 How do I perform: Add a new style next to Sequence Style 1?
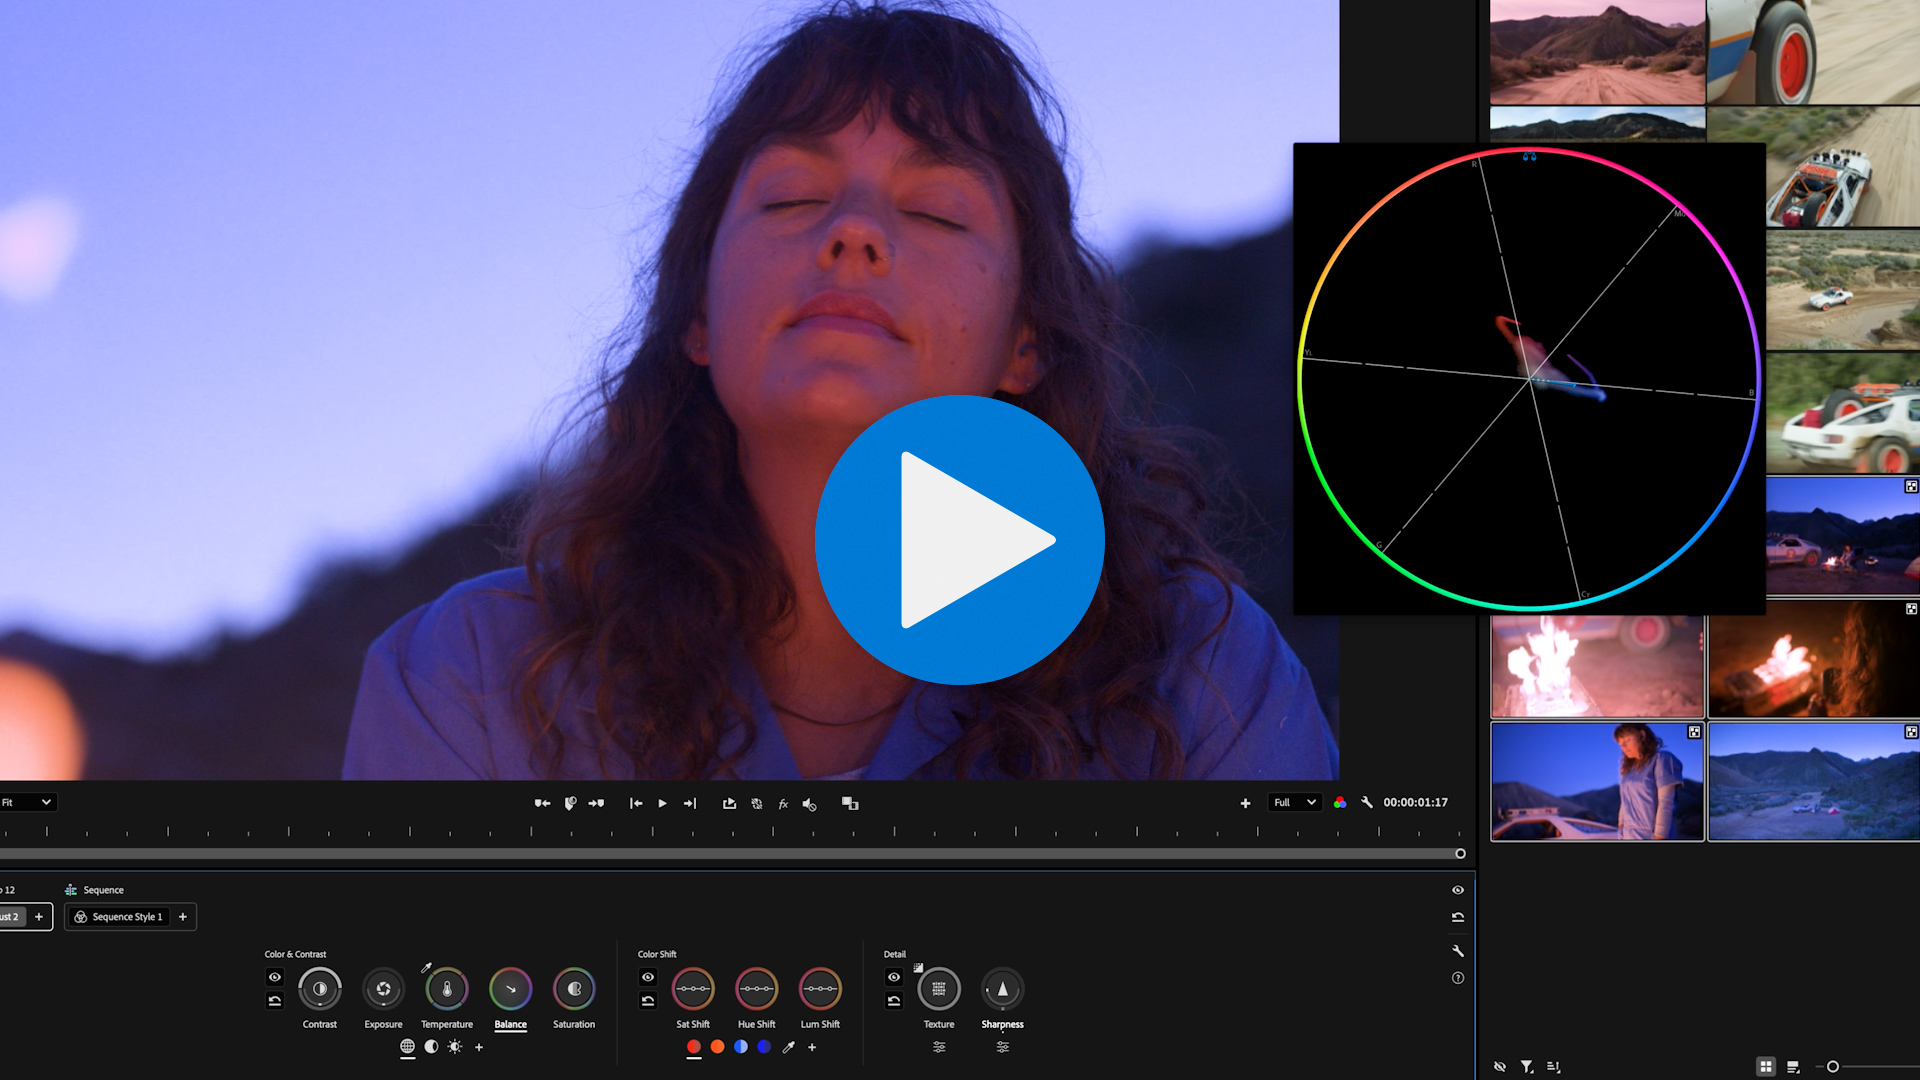[183, 917]
